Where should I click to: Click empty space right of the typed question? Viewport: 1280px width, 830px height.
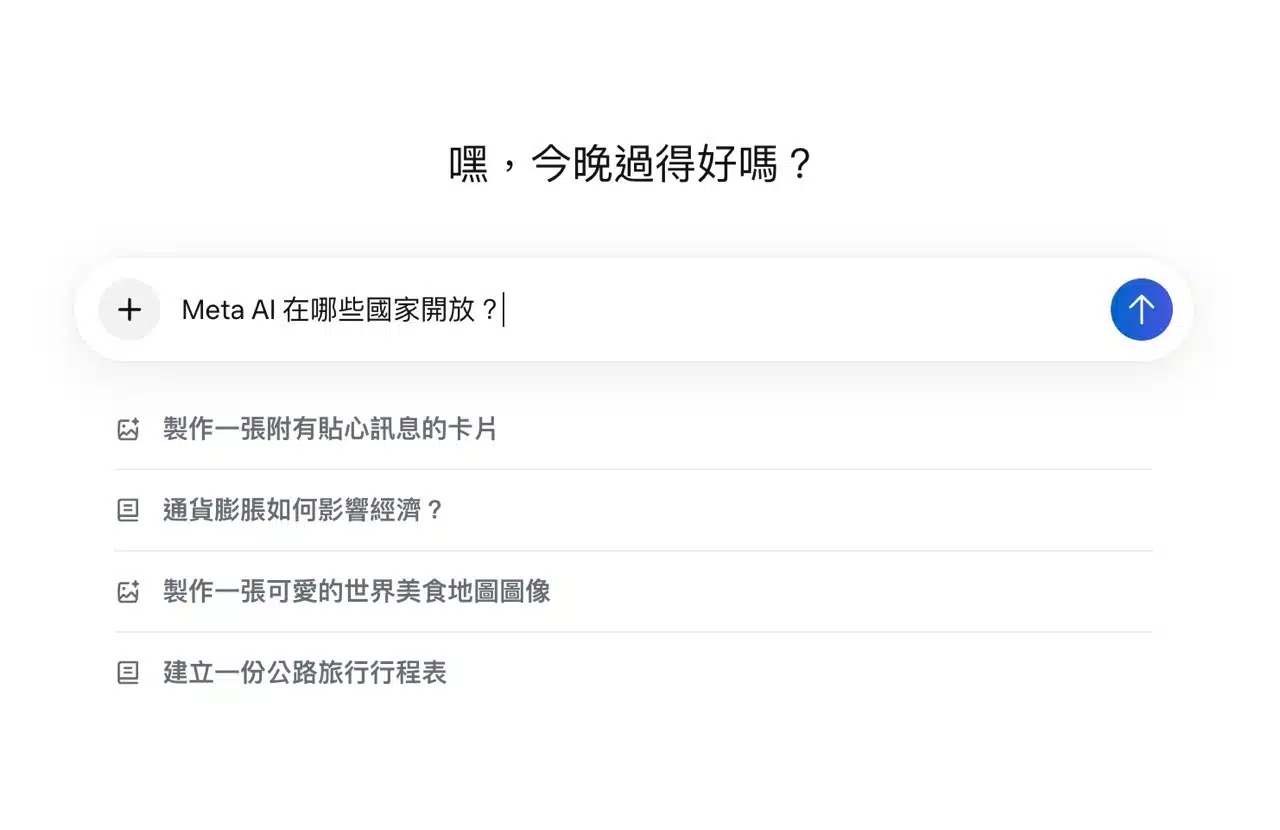pyautogui.click(x=800, y=310)
